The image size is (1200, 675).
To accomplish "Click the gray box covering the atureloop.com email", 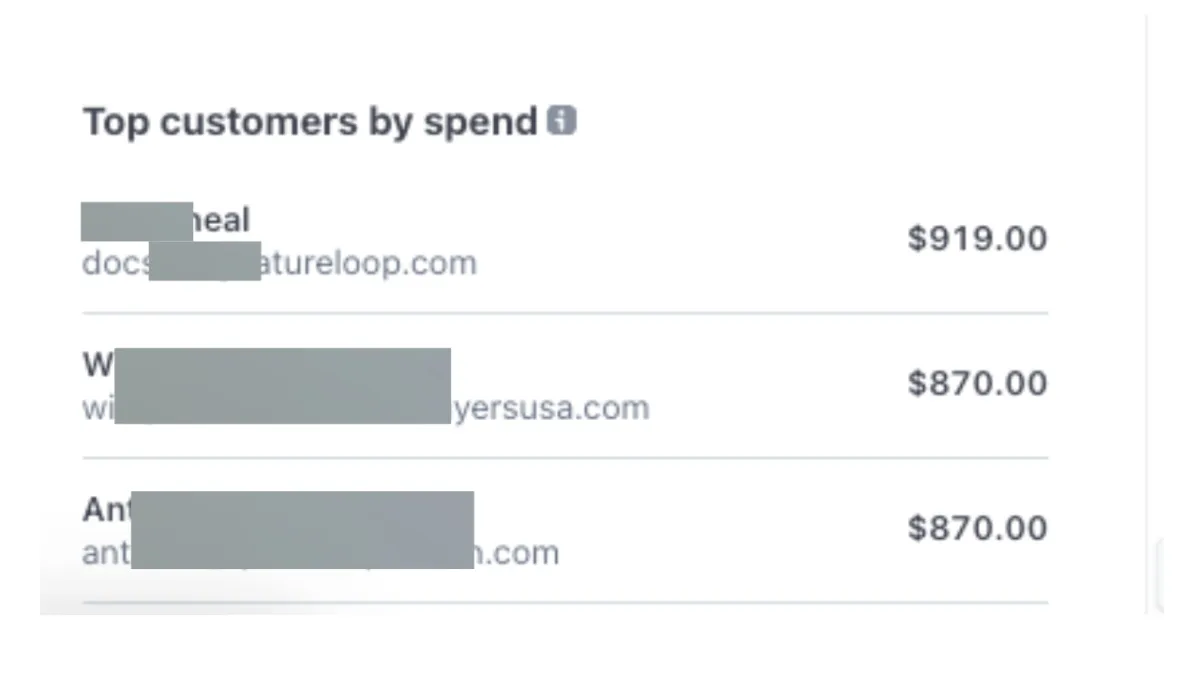I will point(204,261).
